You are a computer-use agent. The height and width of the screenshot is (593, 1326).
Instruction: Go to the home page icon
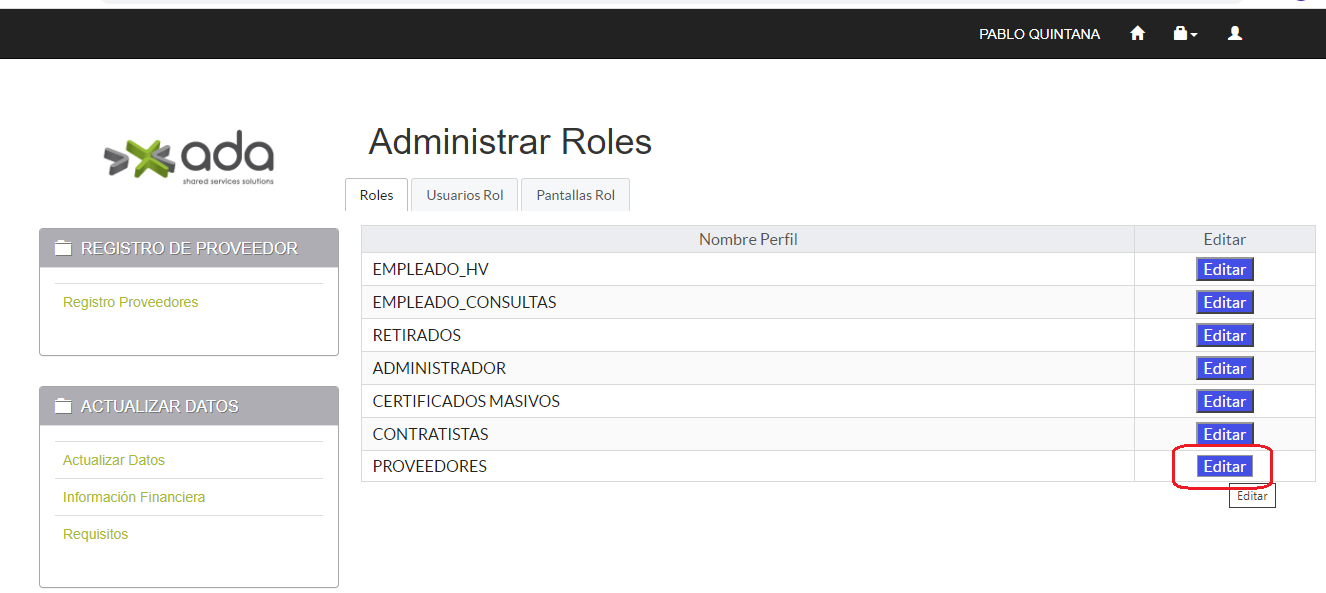(1137, 34)
